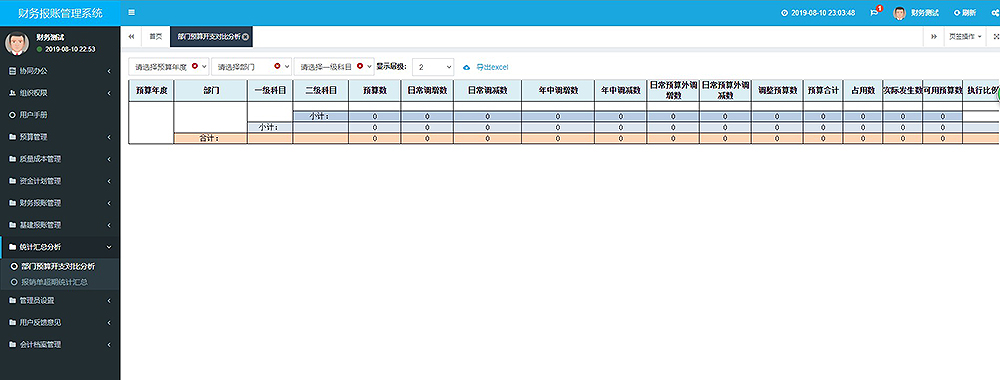
Task: Open 报销单超期统计汇总 in sidebar
Action: click(x=54, y=282)
